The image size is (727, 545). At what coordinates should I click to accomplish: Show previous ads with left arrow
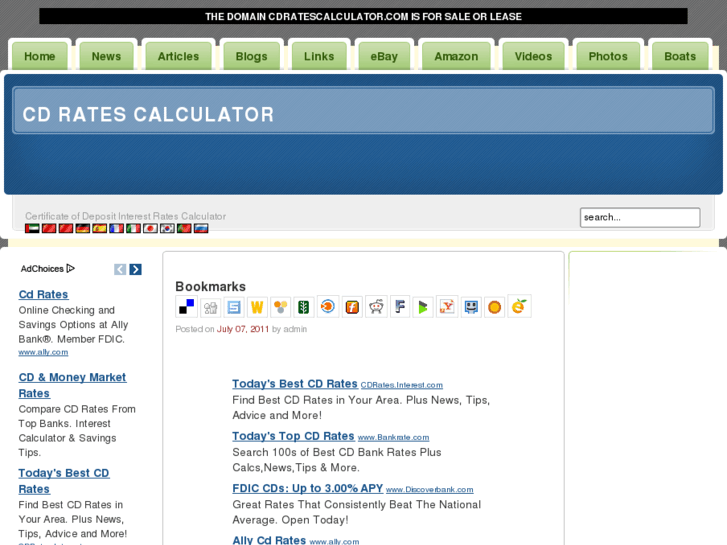[120, 269]
